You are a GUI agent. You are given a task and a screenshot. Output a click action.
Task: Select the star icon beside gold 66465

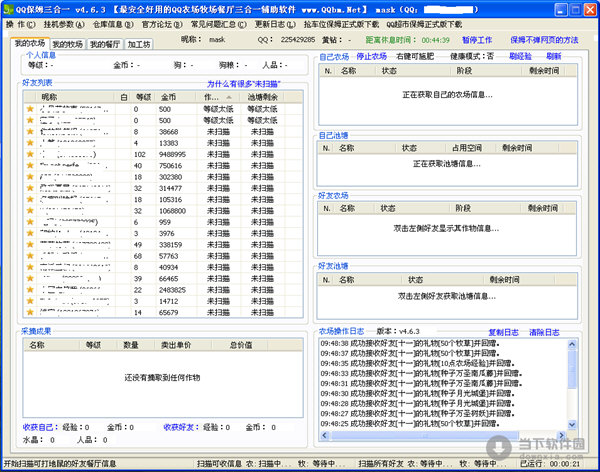[30, 278]
